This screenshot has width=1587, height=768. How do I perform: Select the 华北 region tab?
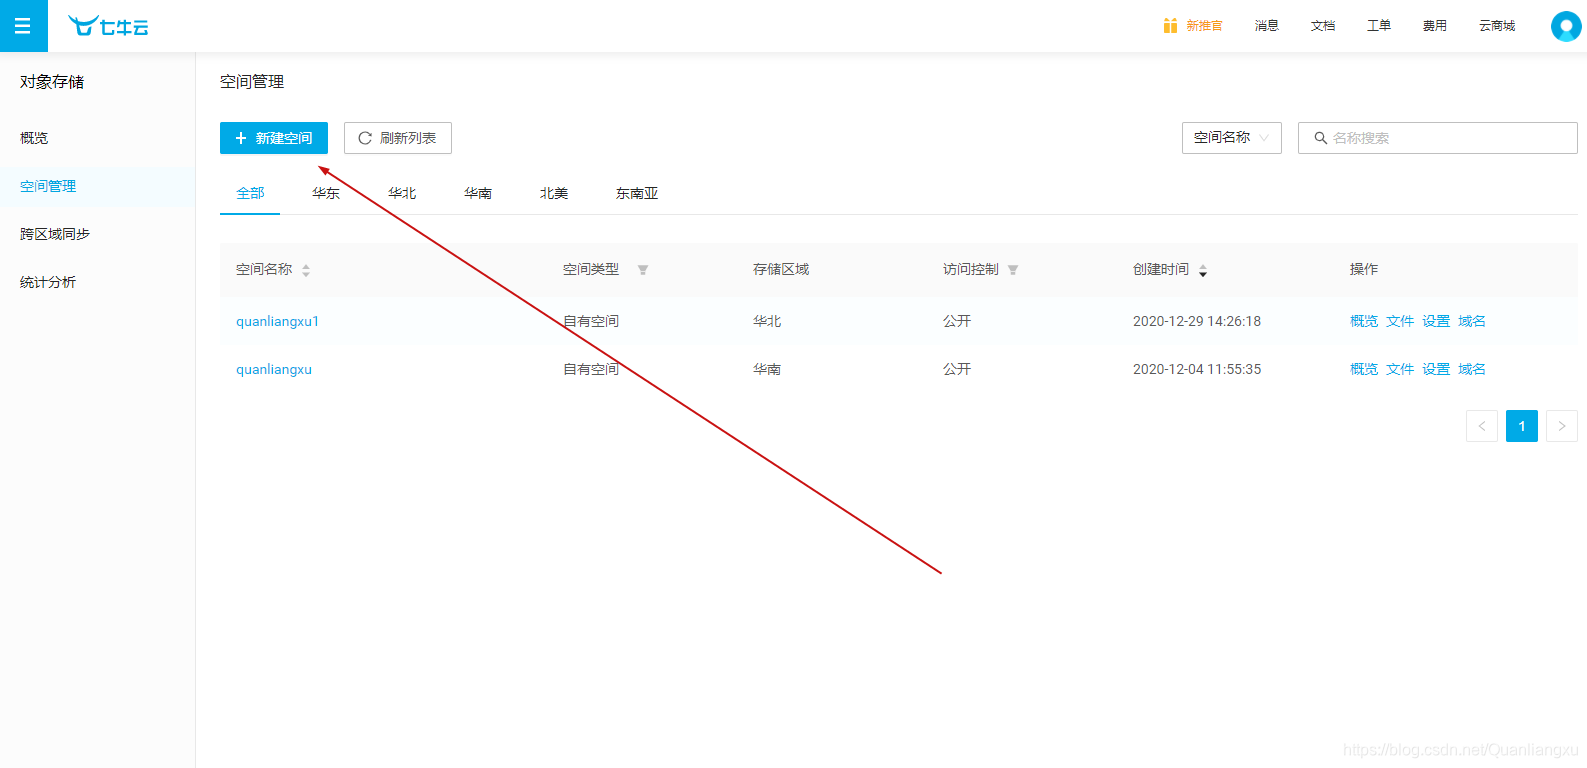tap(402, 193)
